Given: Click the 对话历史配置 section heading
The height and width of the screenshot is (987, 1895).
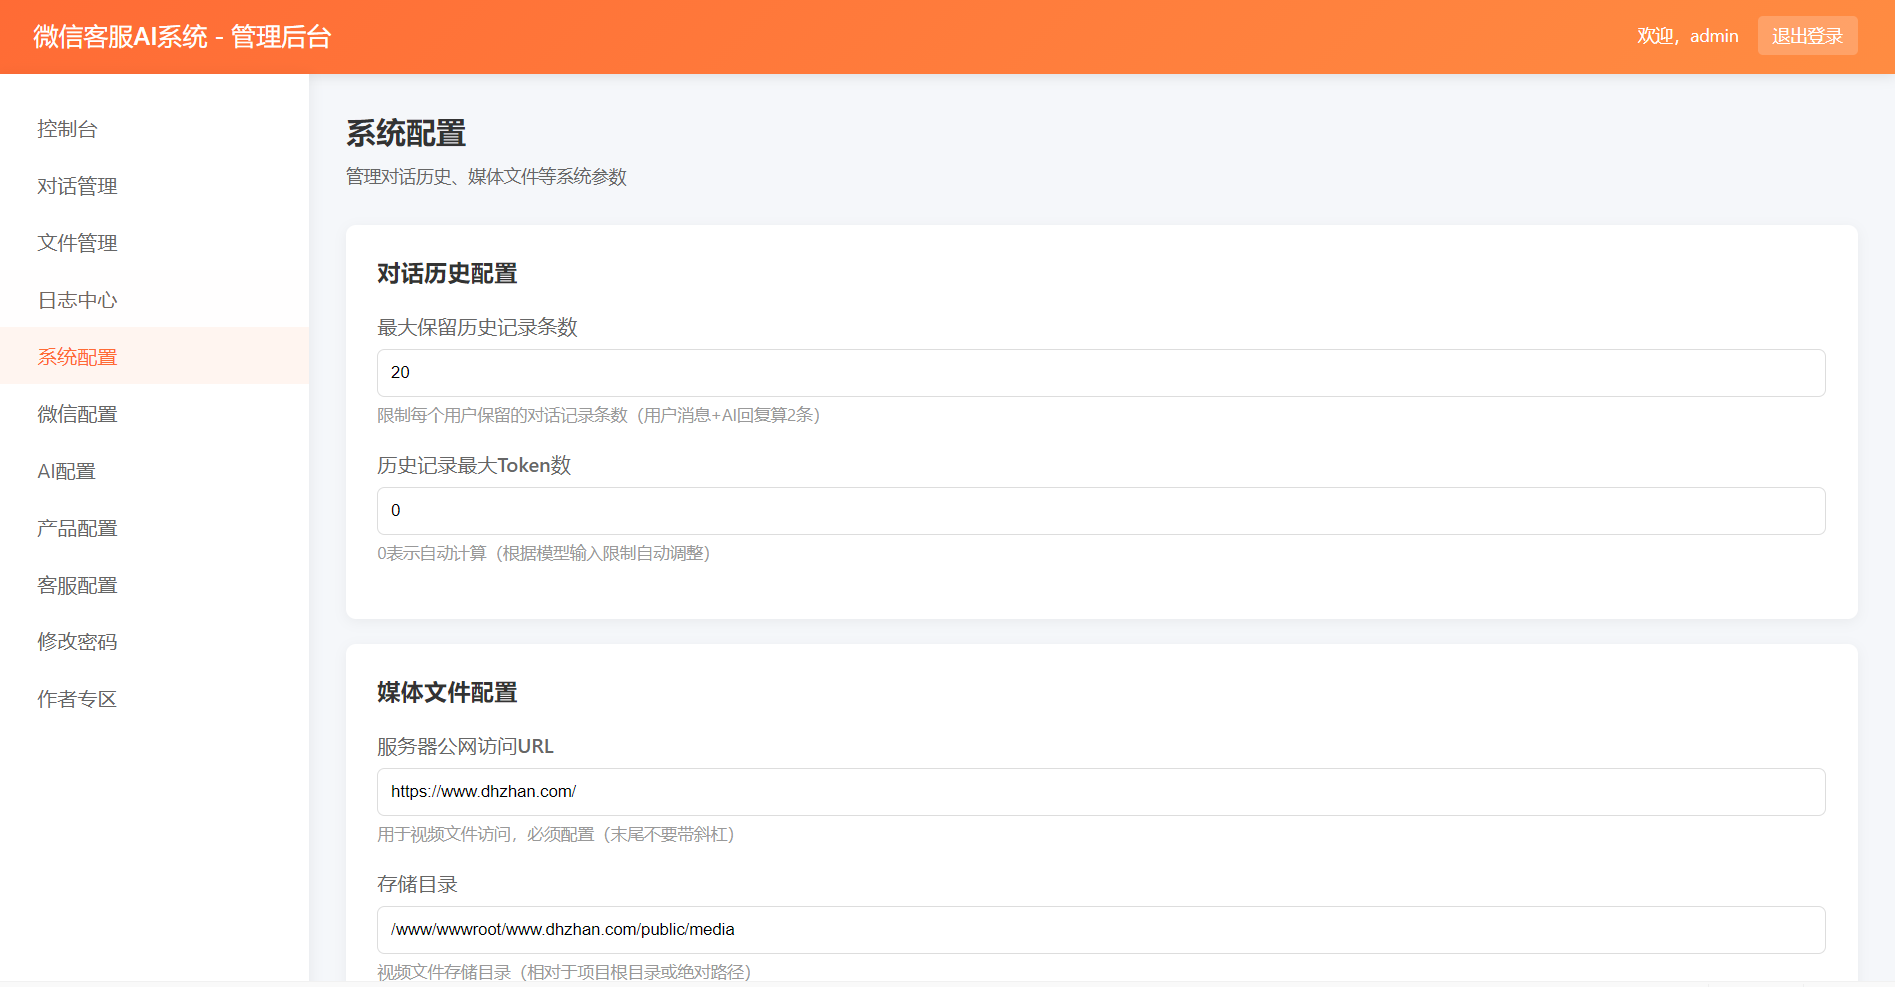Looking at the screenshot, I should (x=447, y=274).
